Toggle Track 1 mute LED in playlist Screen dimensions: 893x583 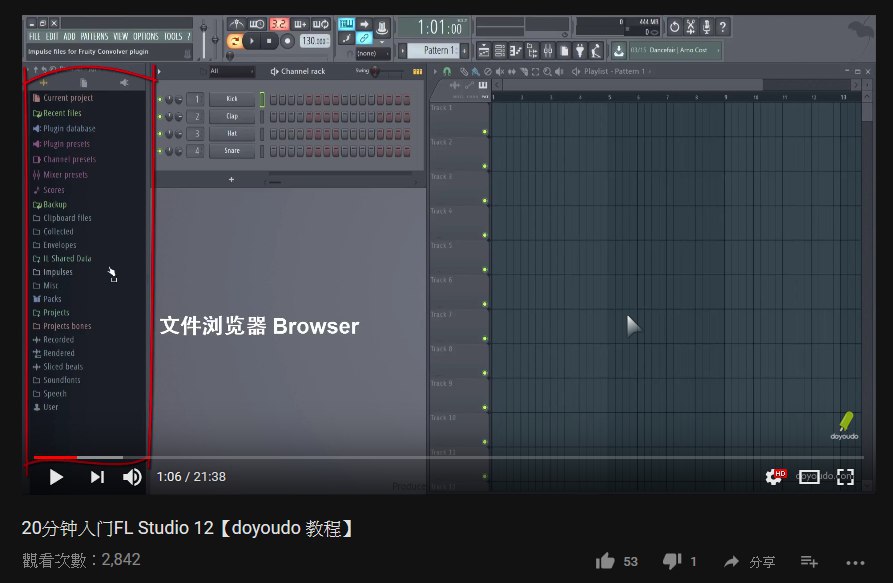pos(485,132)
